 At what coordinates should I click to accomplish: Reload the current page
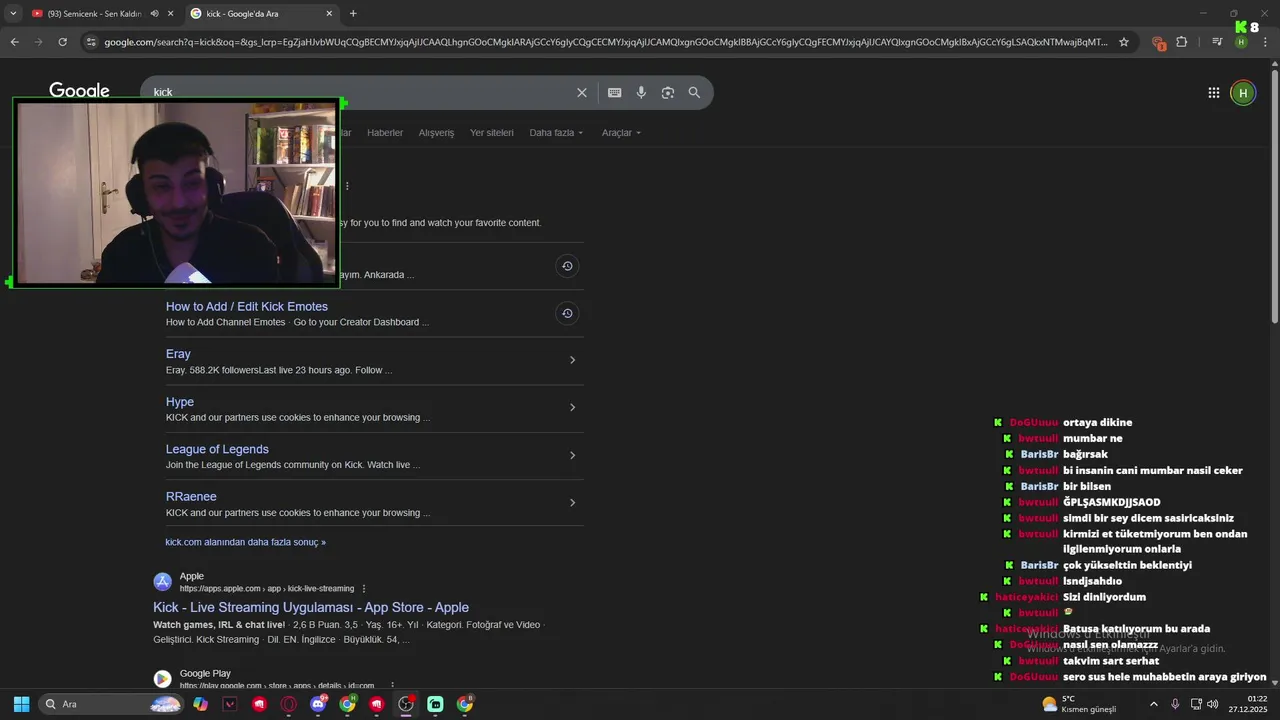click(63, 42)
